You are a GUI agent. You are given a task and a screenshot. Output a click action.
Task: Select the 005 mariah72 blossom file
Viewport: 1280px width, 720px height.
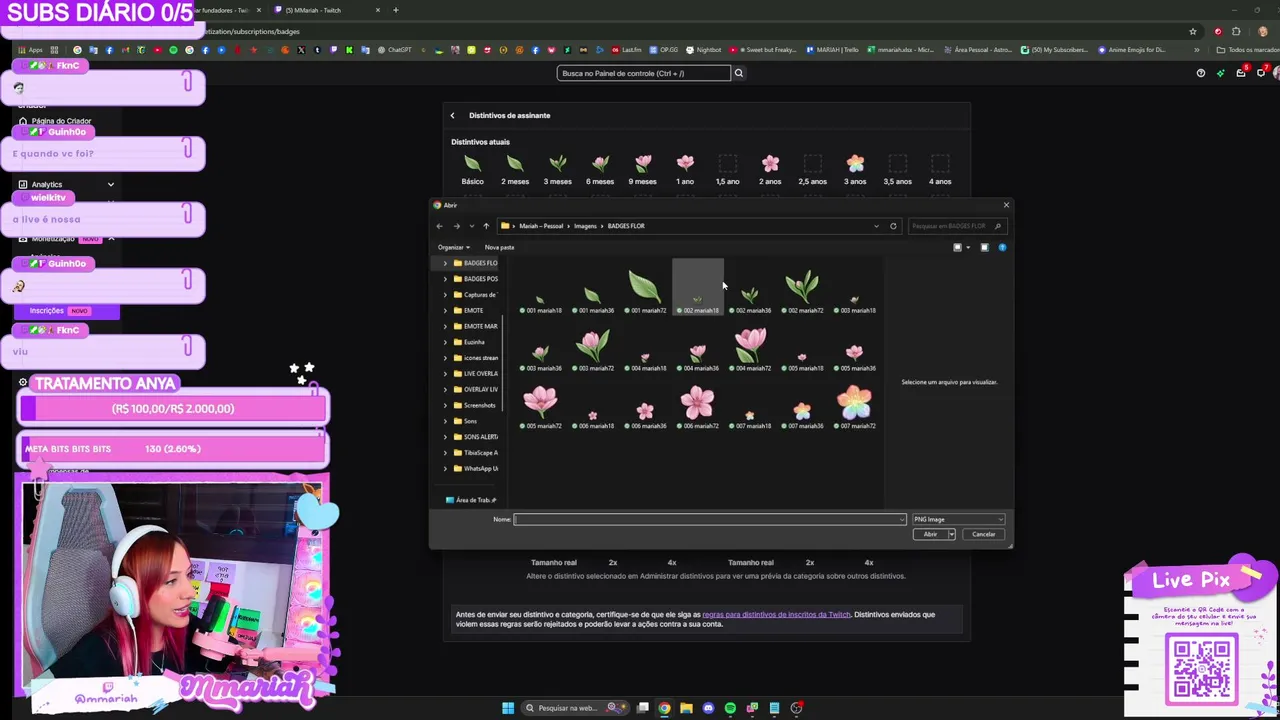pos(540,407)
